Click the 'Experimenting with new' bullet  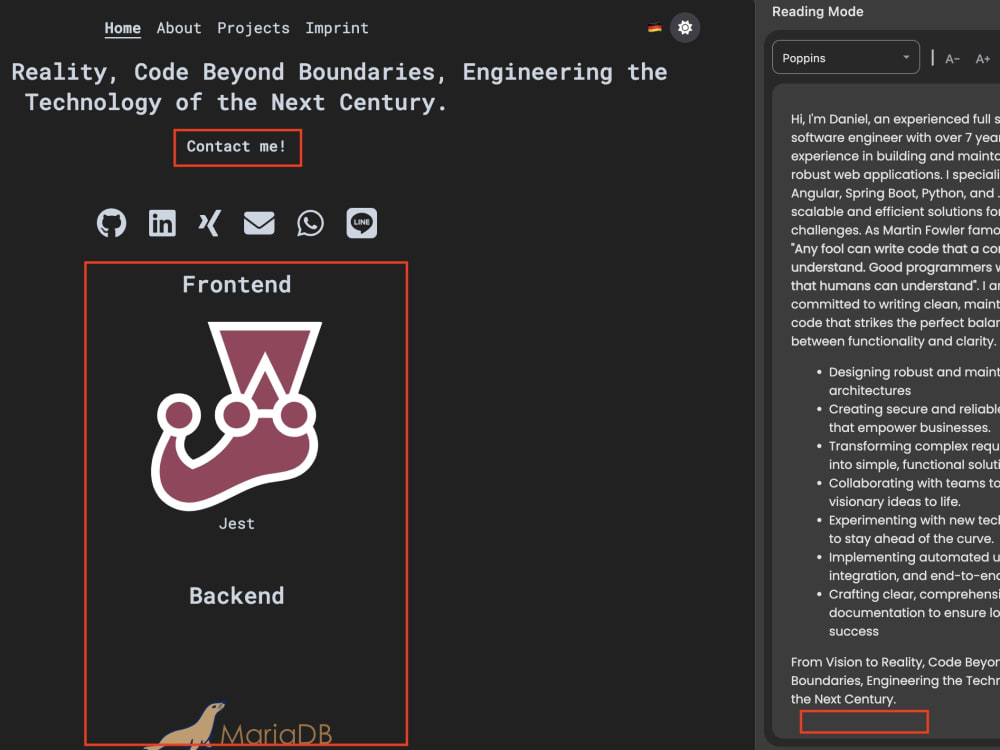[914, 529]
